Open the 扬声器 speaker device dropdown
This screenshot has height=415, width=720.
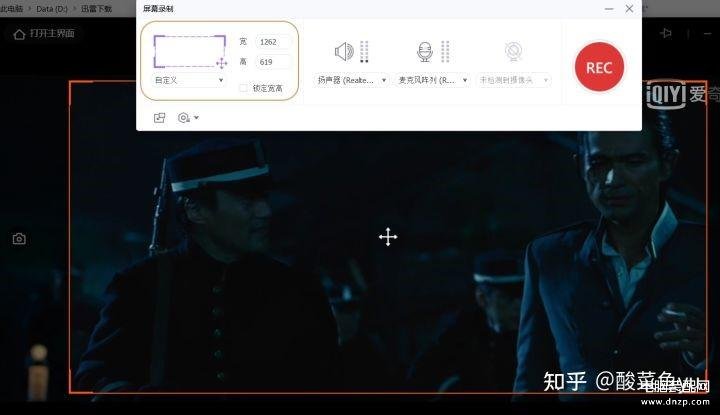pyautogui.click(x=351, y=80)
